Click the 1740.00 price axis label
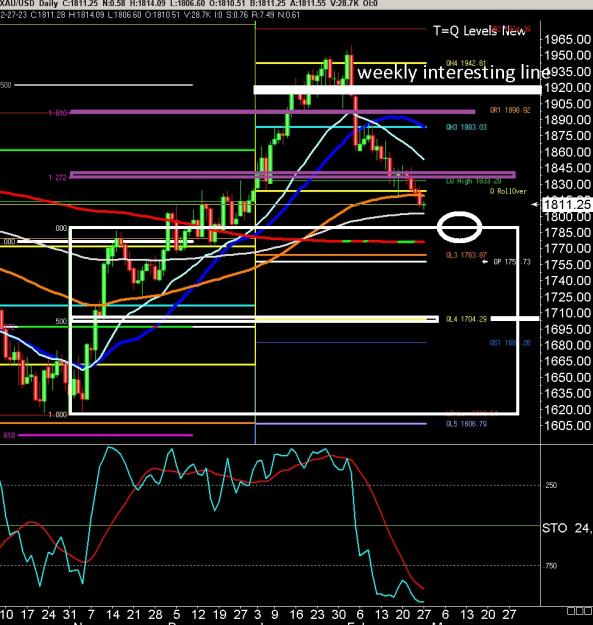The height and width of the screenshot is (625, 593). (567, 281)
